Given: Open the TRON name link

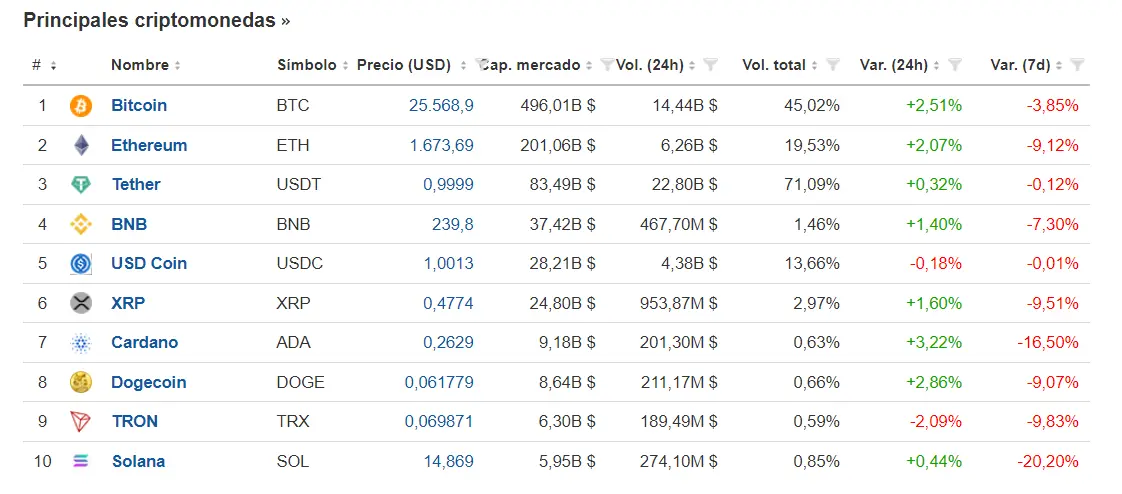Looking at the screenshot, I should pyautogui.click(x=135, y=422).
